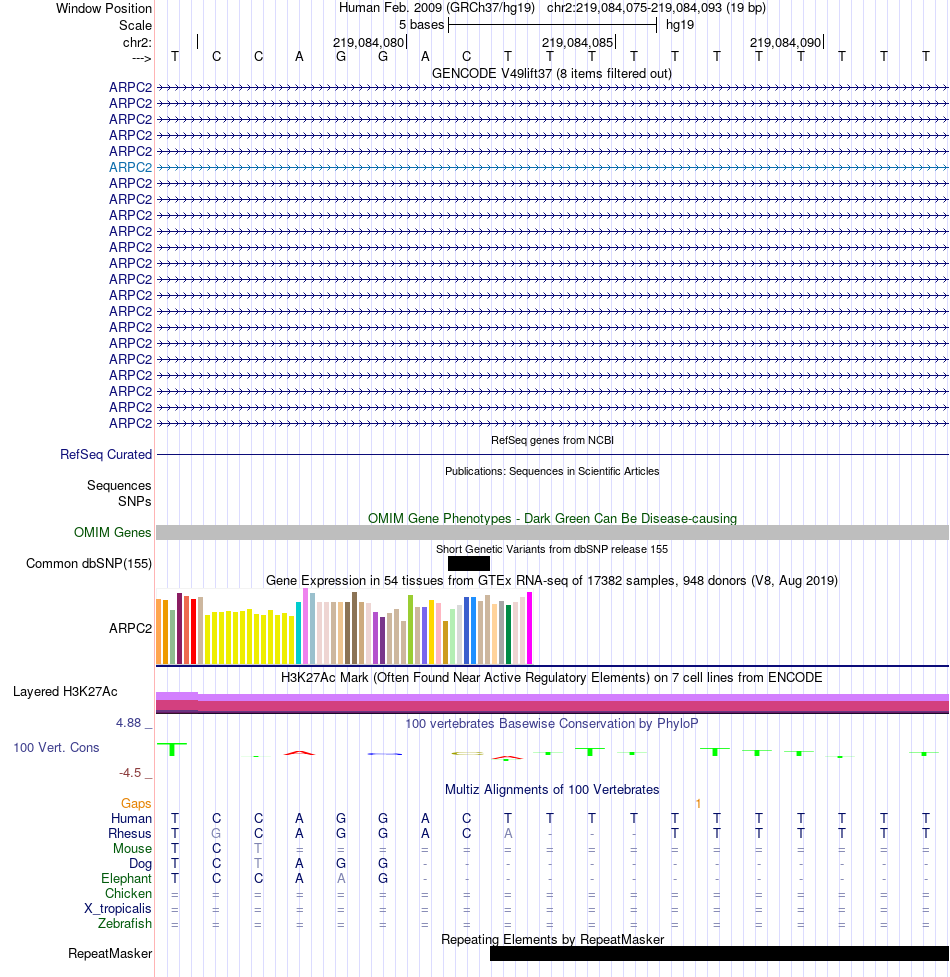Click the faded 'A' in the Elephant row
950x977 pixels.
tap(341, 878)
